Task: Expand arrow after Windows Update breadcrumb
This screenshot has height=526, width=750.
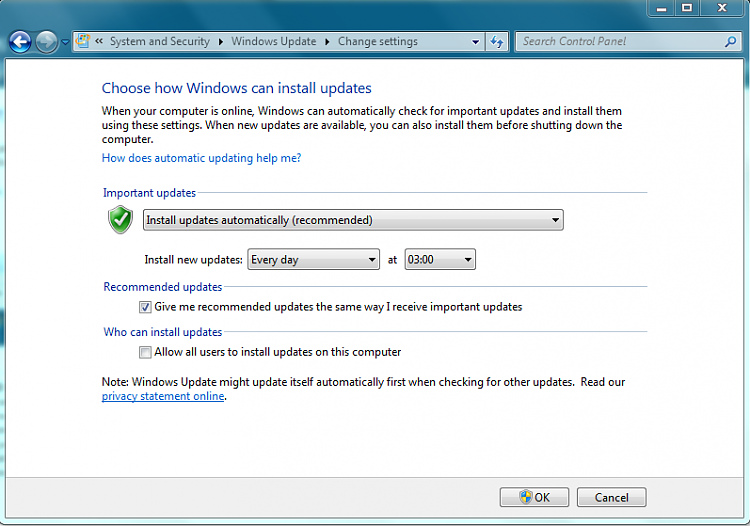Action: 327,42
